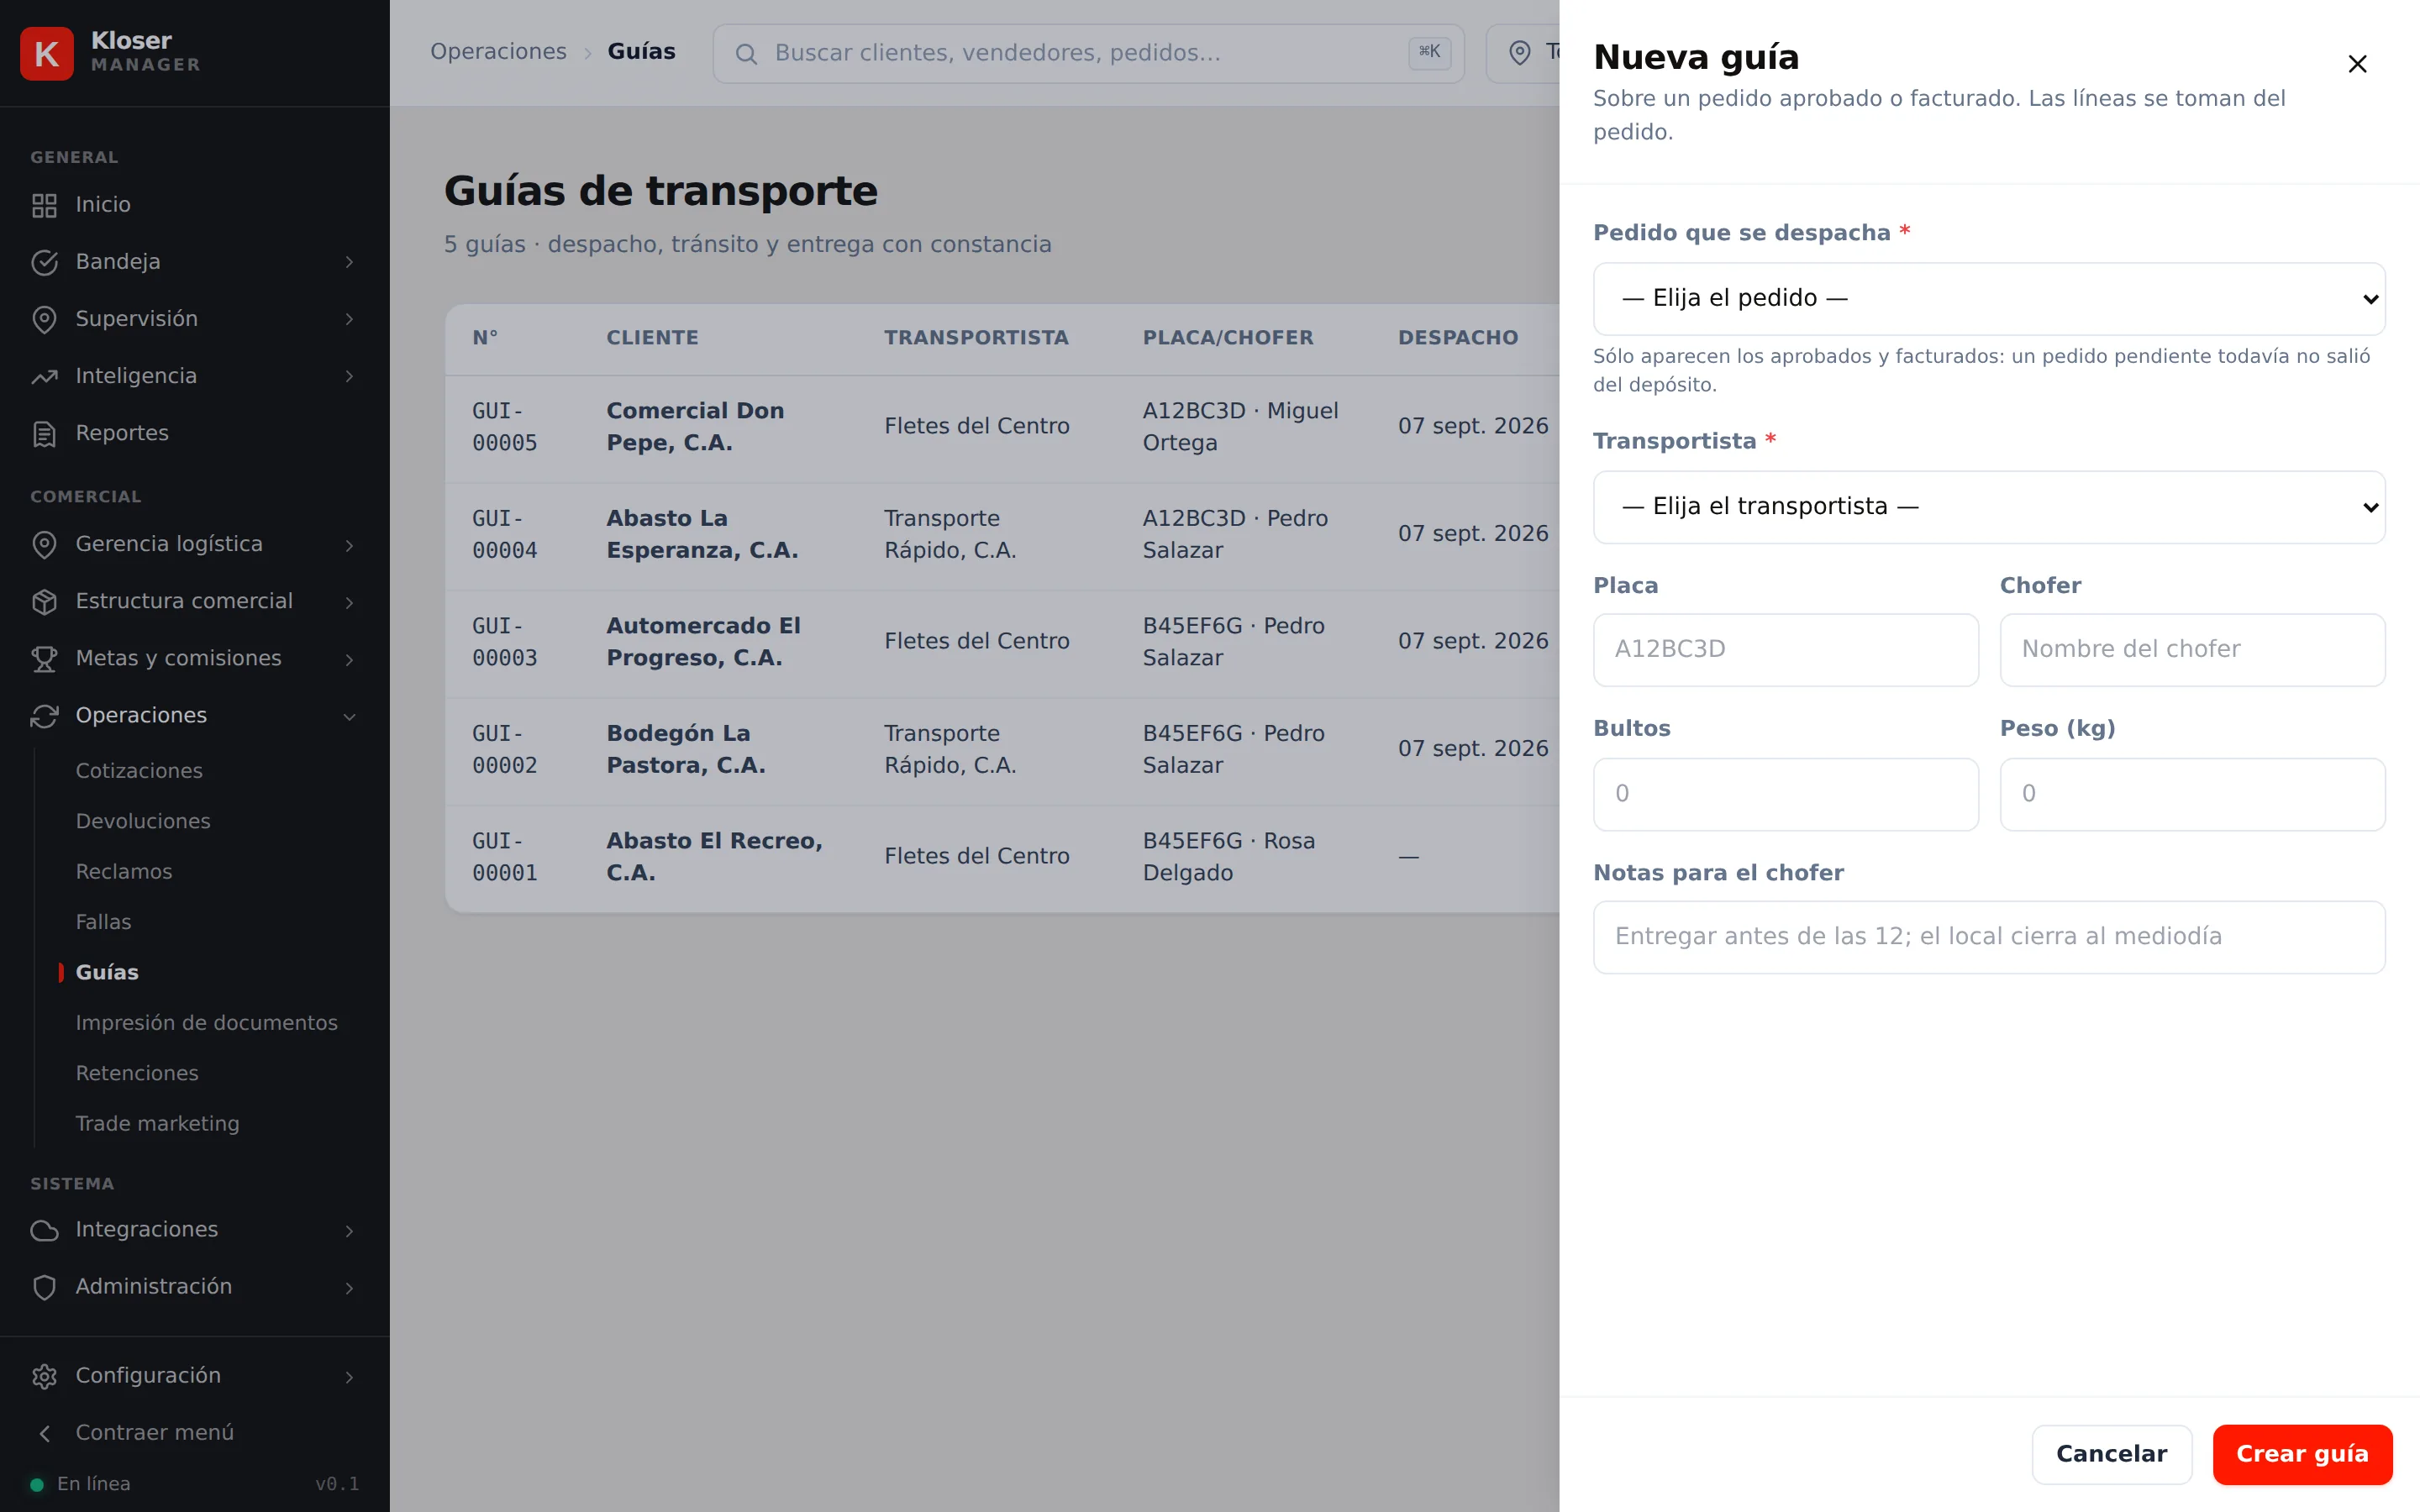
Task: Select Retenciones in the sidebar
Action: click(x=137, y=1073)
